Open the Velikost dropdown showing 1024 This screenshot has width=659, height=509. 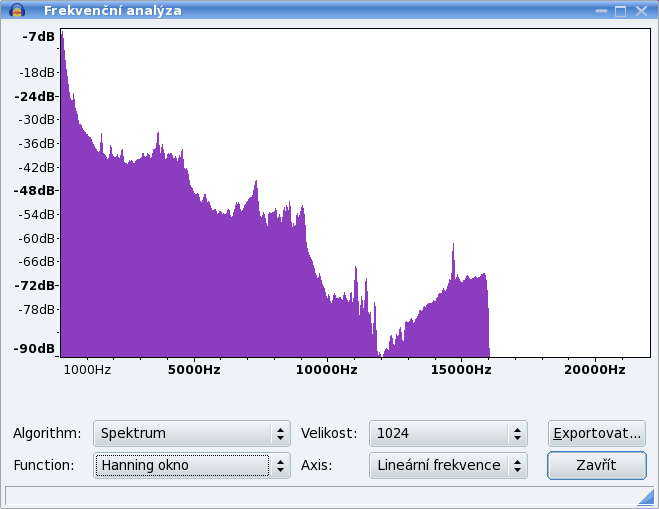(x=448, y=433)
